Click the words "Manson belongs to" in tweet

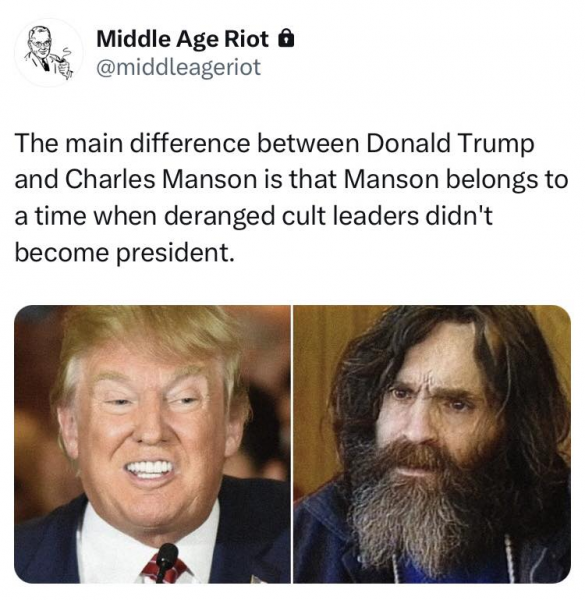tap(456, 180)
